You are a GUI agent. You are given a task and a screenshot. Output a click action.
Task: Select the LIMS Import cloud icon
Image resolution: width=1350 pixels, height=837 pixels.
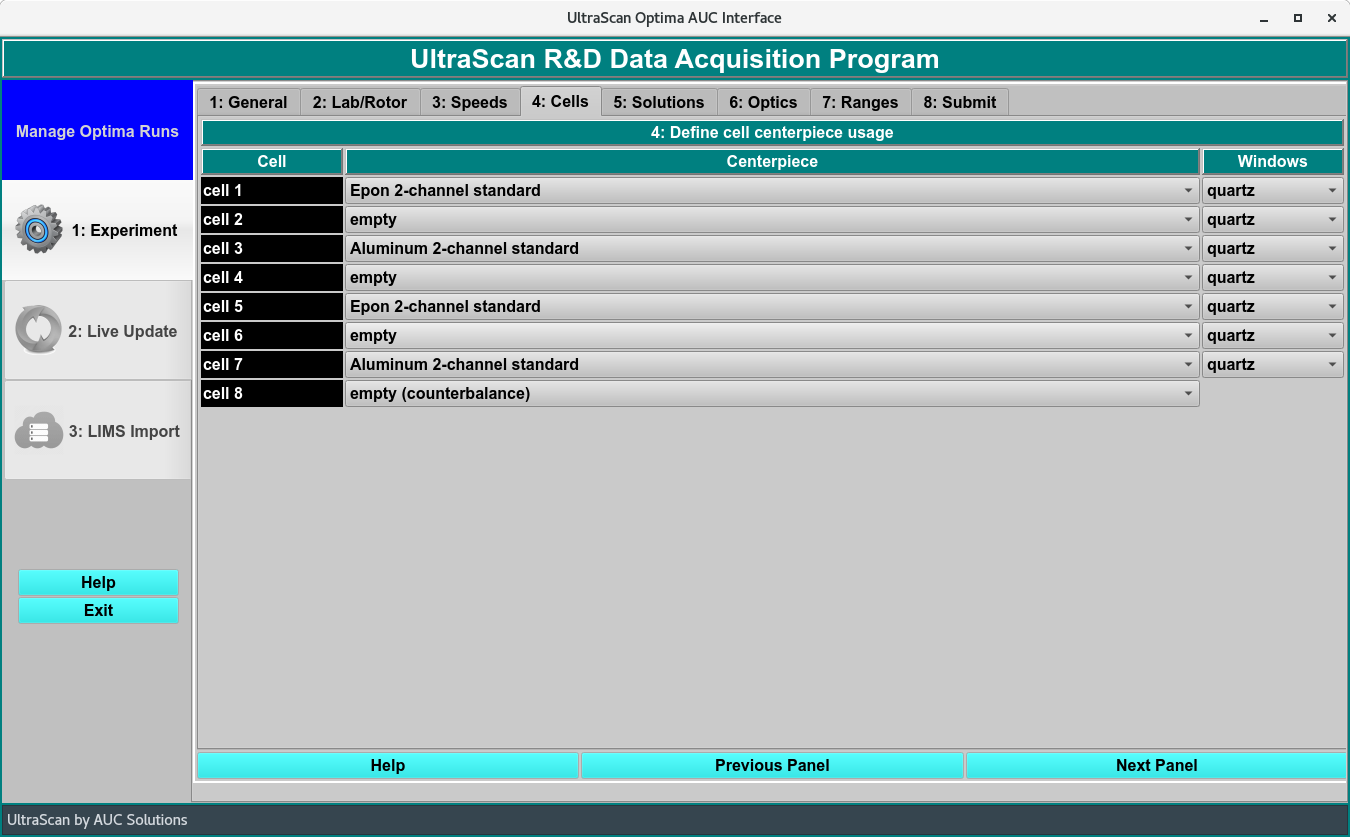[x=38, y=431]
